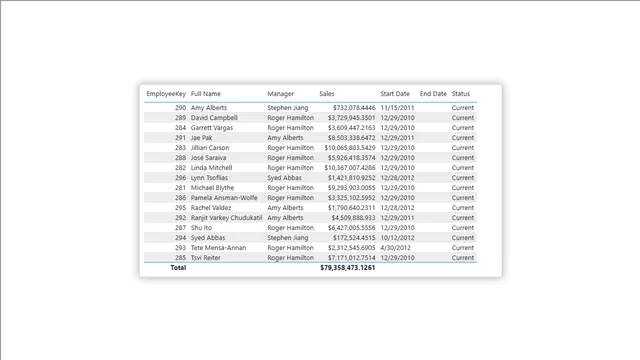Click employee key 293

click(x=180, y=248)
